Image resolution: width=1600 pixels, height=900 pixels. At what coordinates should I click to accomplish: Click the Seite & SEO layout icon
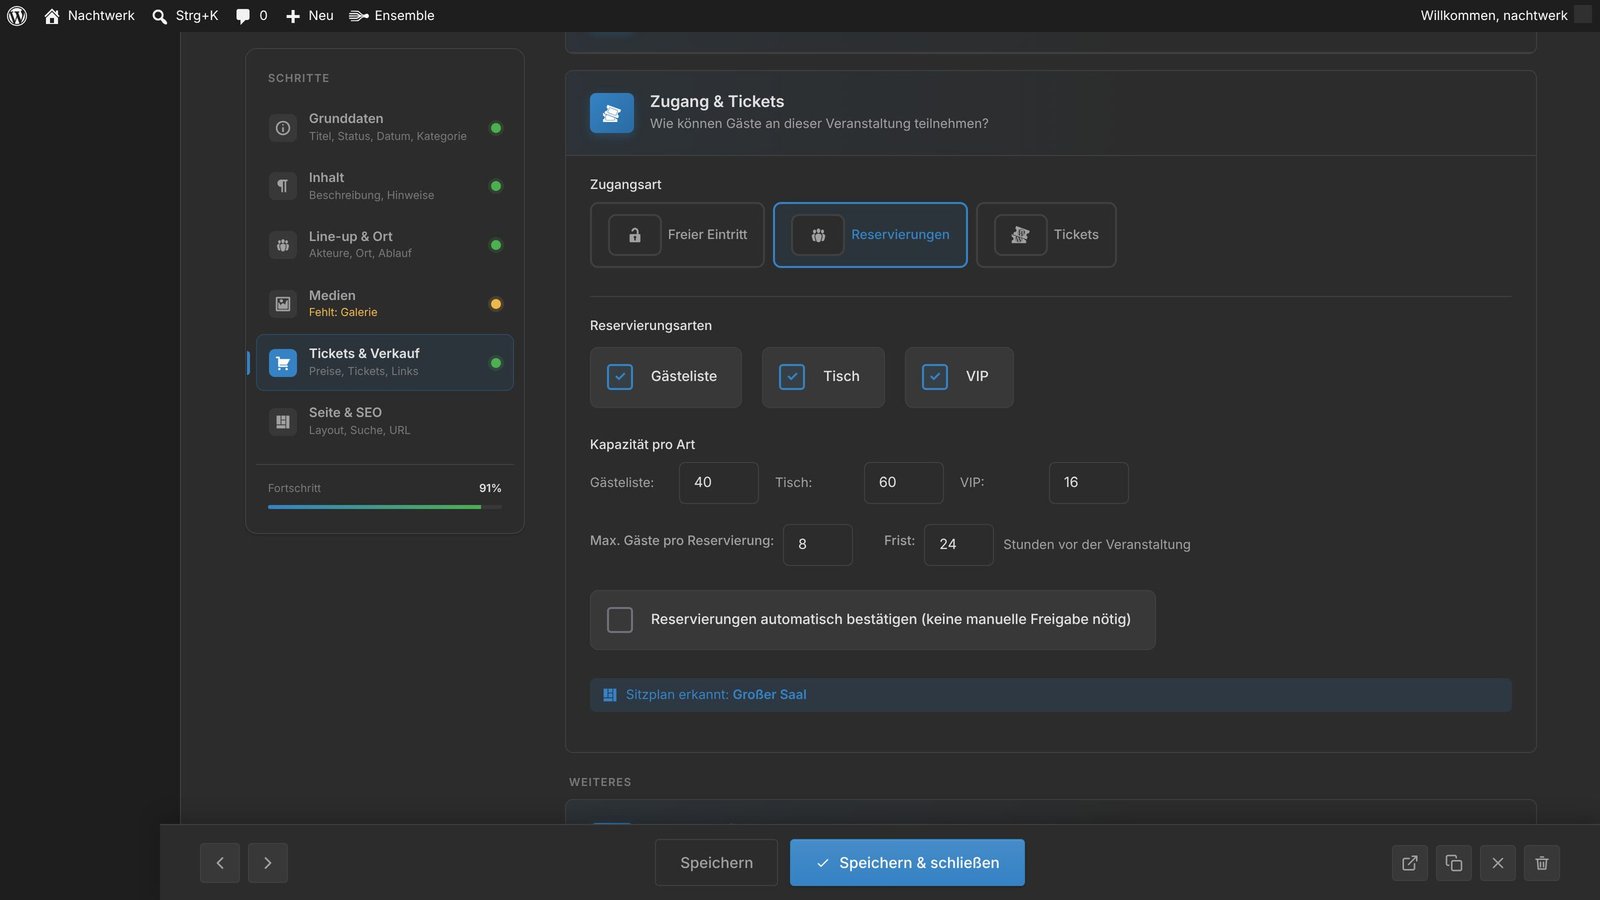(x=283, y=422)
